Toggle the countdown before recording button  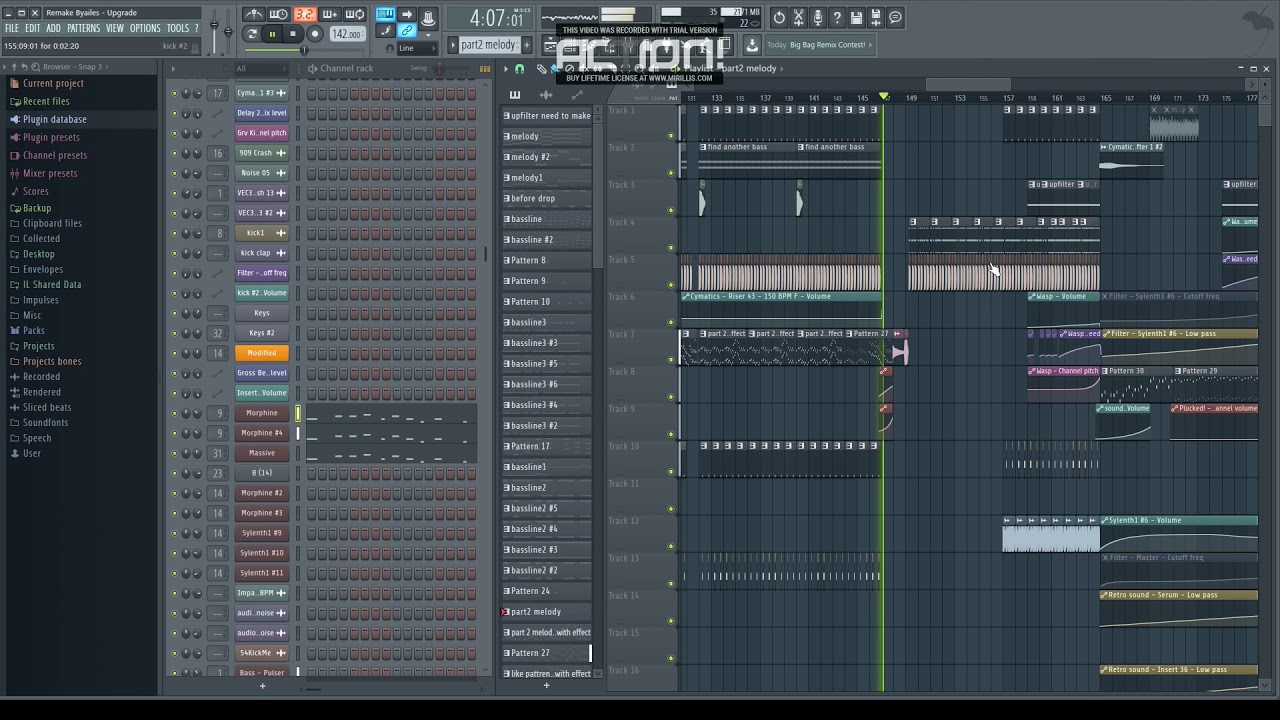pos(304,15)
